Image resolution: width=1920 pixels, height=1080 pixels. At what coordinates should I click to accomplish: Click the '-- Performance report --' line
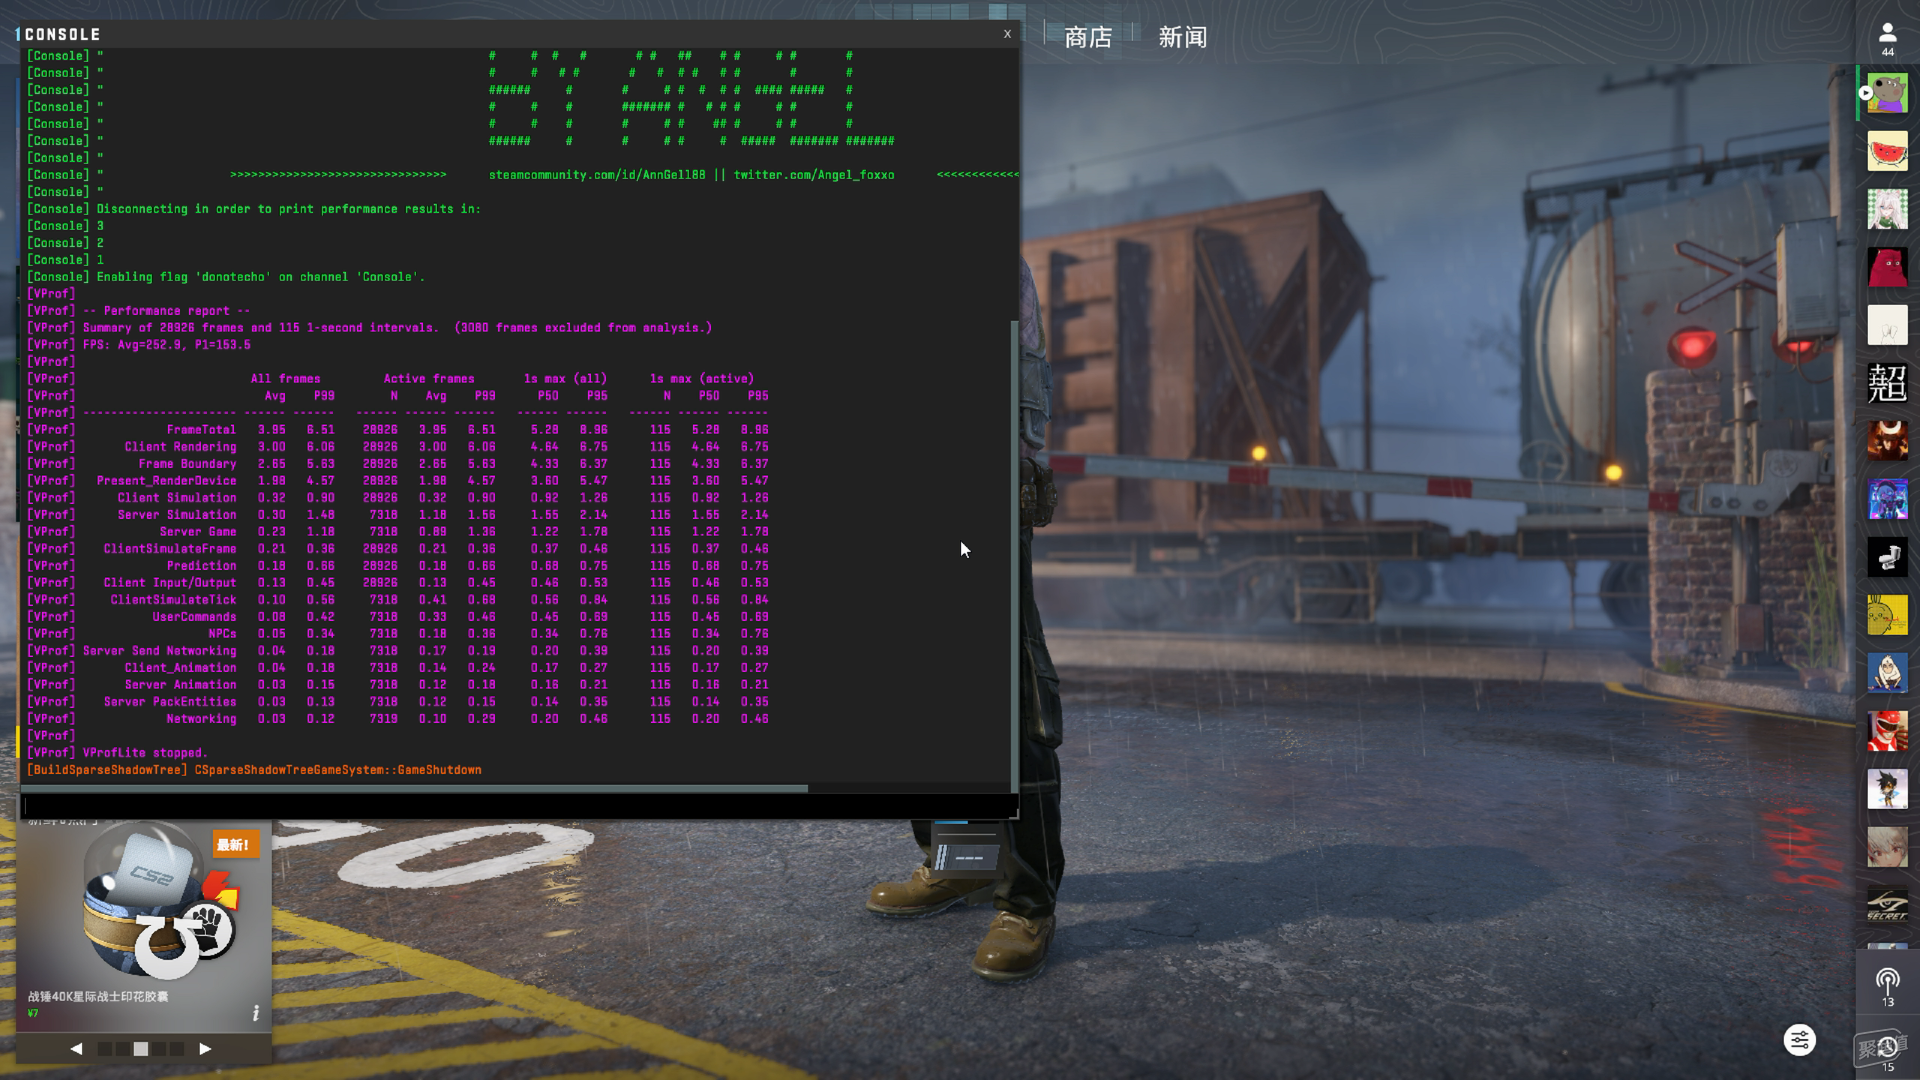(x=167, y=311)
